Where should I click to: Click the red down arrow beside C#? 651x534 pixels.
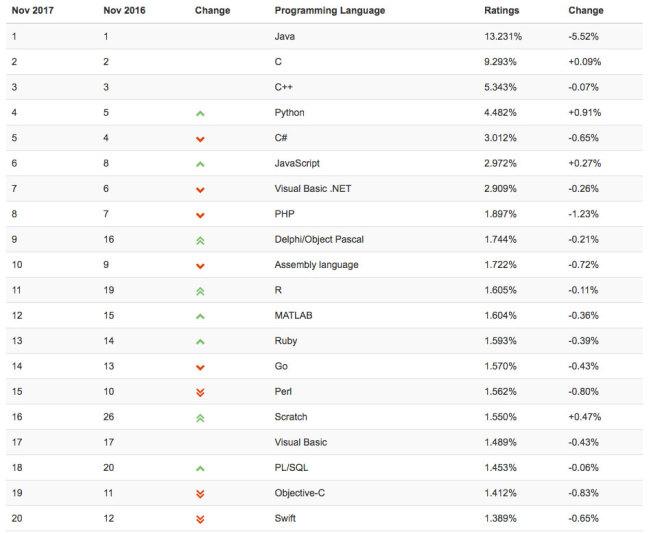click(201, 139)
